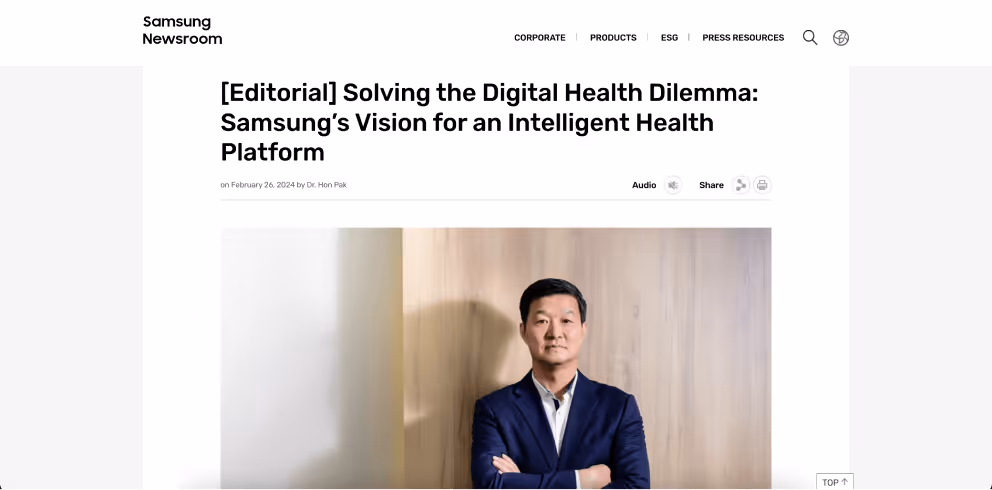992x490 pixels.
Task: Click the TOP button to scroll up
Action: (x=834, y=482)
